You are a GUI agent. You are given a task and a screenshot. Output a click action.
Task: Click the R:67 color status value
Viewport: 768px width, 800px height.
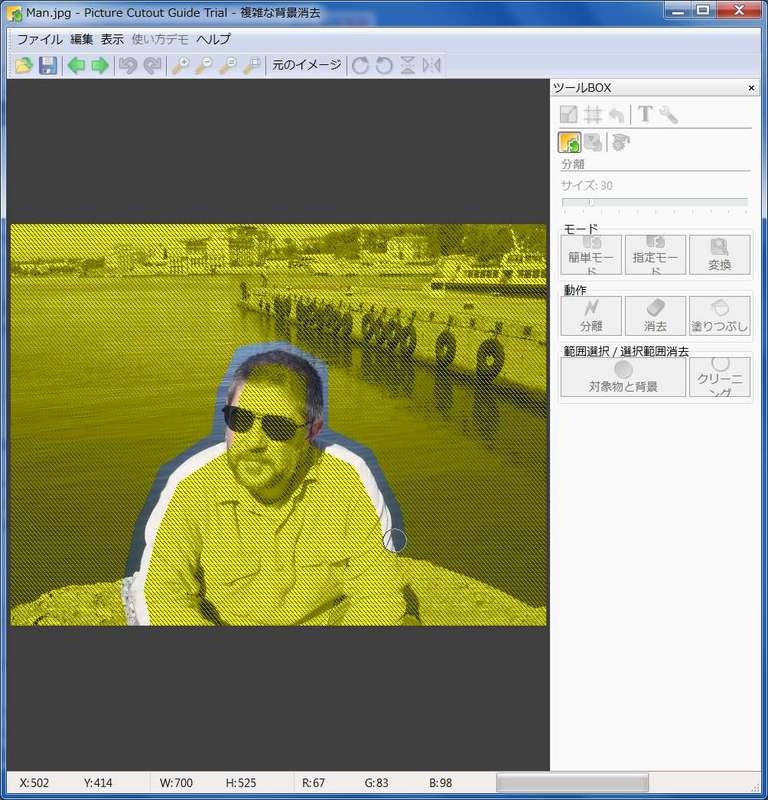point(313,783)
